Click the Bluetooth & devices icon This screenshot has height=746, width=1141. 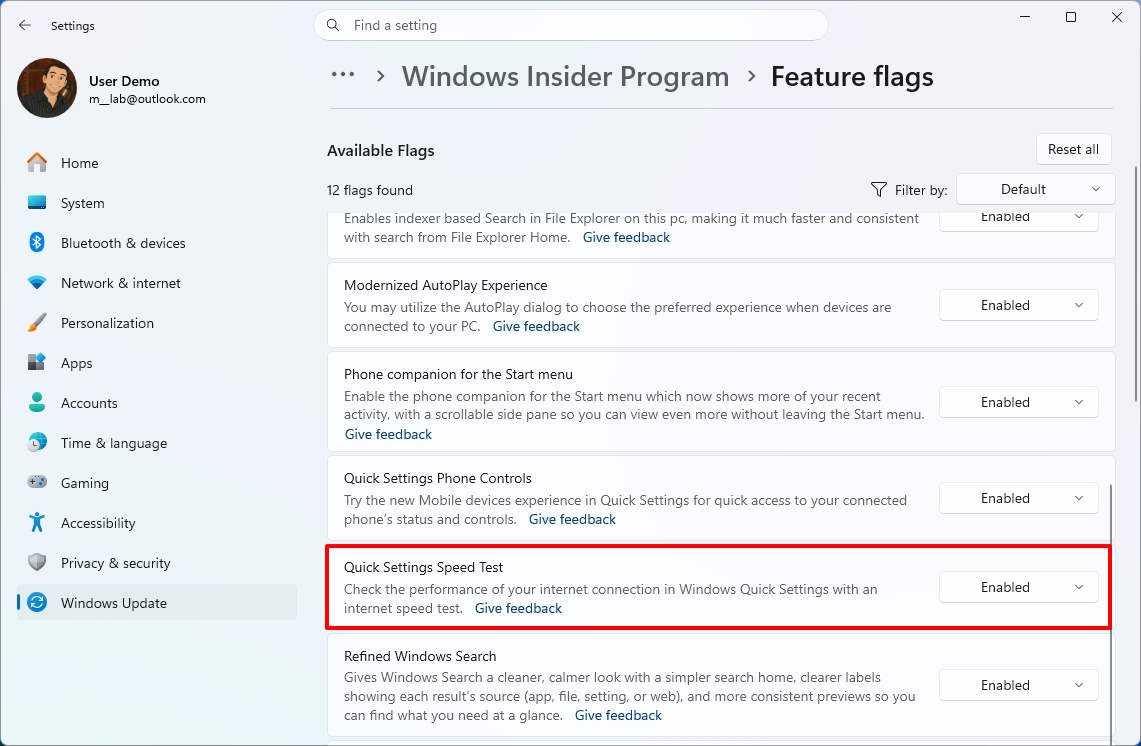tap(37, 242)
